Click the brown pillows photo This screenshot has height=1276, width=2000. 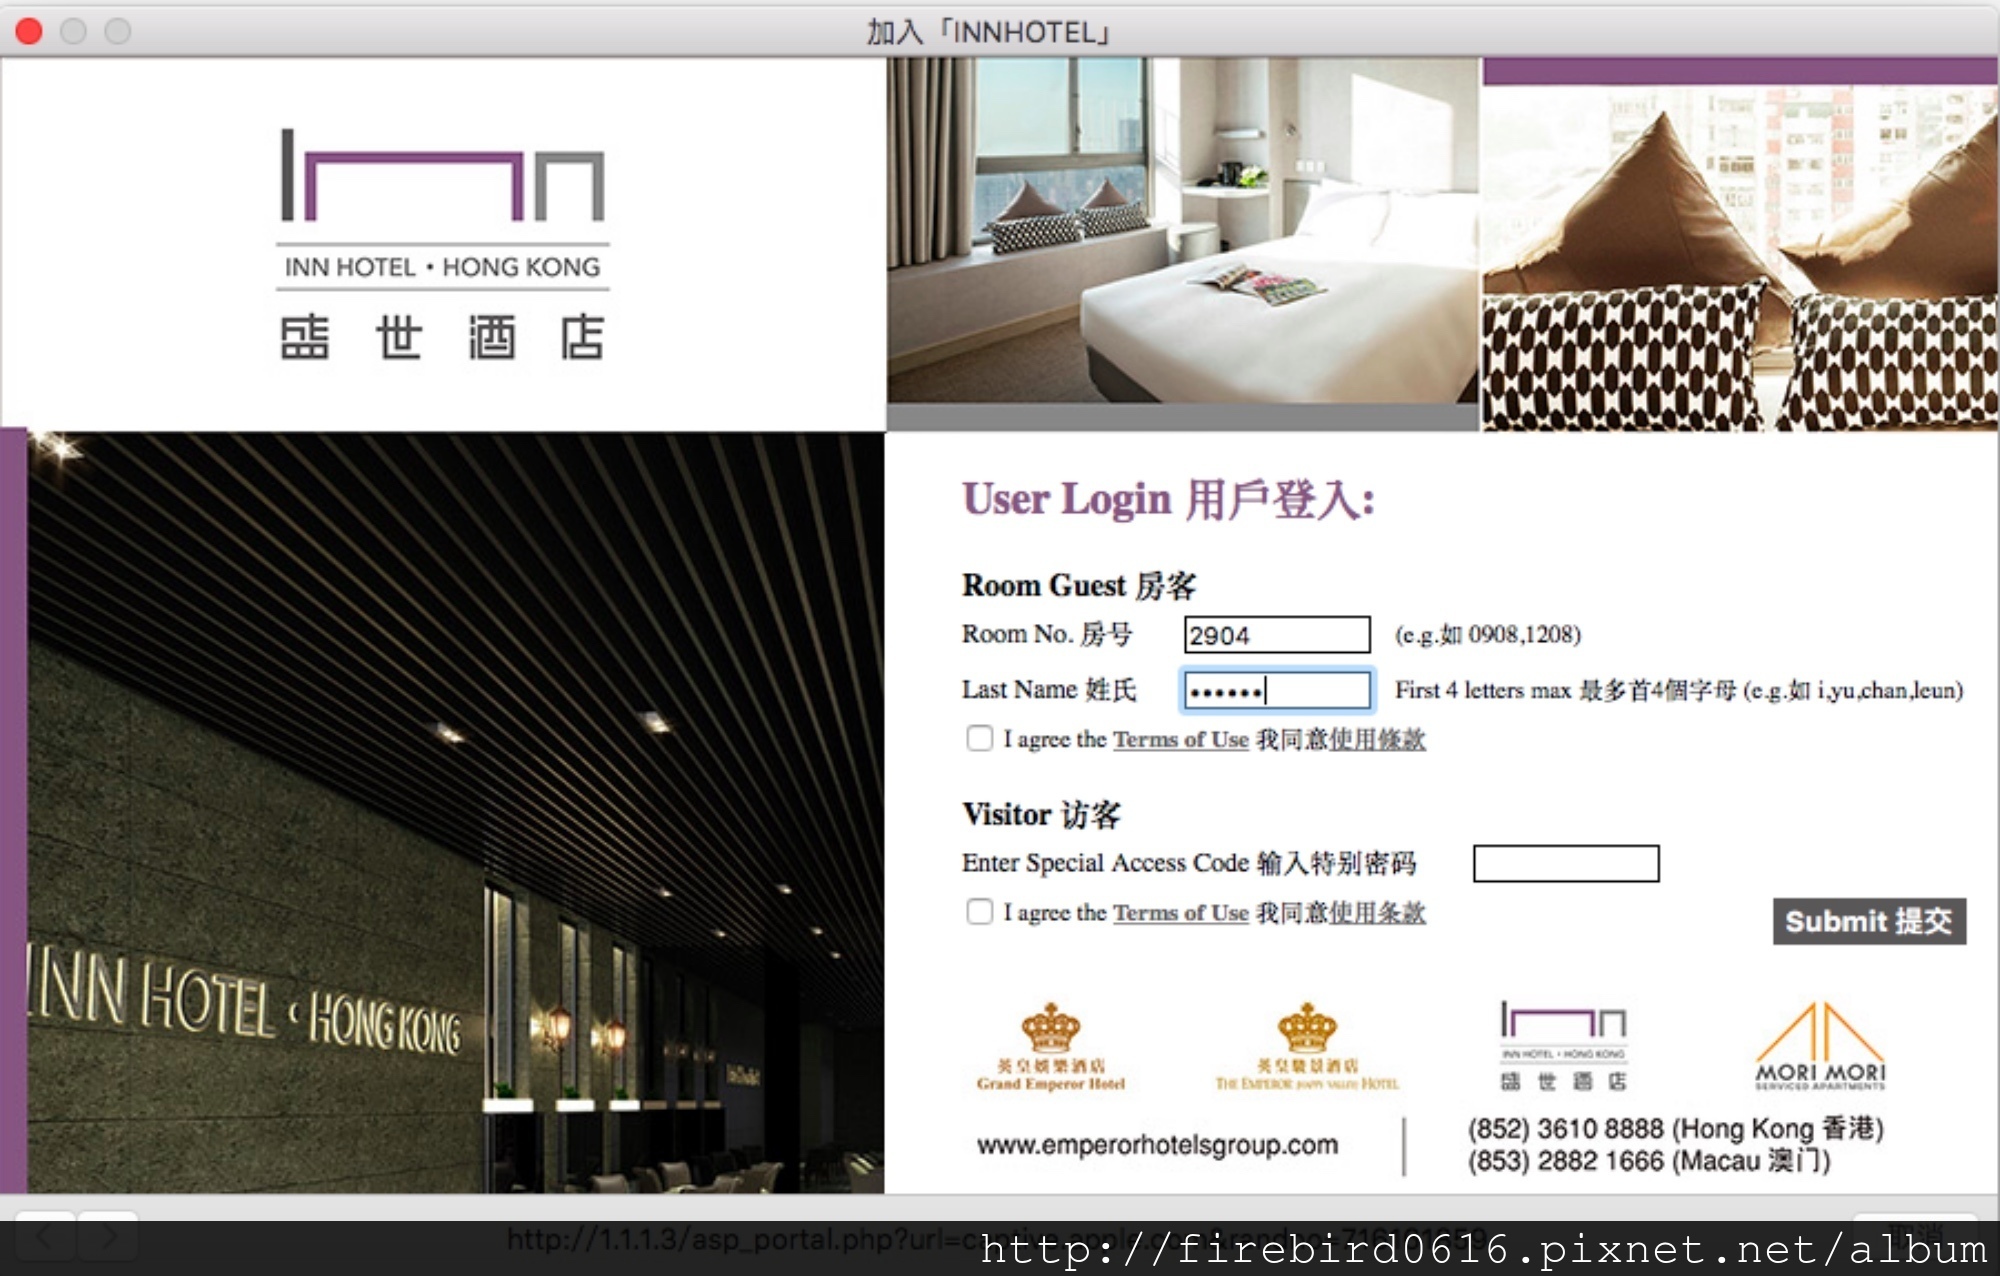click(1740, 257)
